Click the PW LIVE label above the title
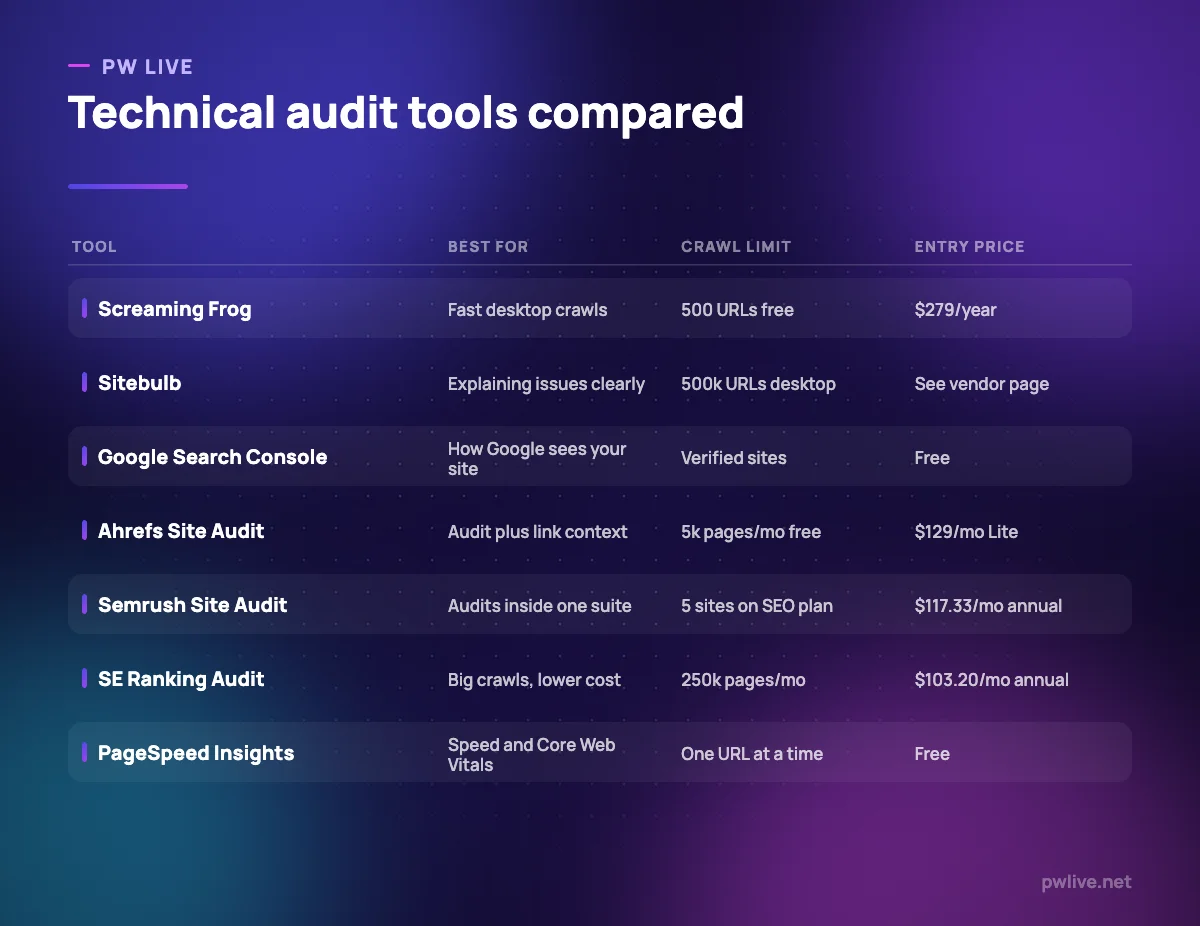 pos(147,67)
